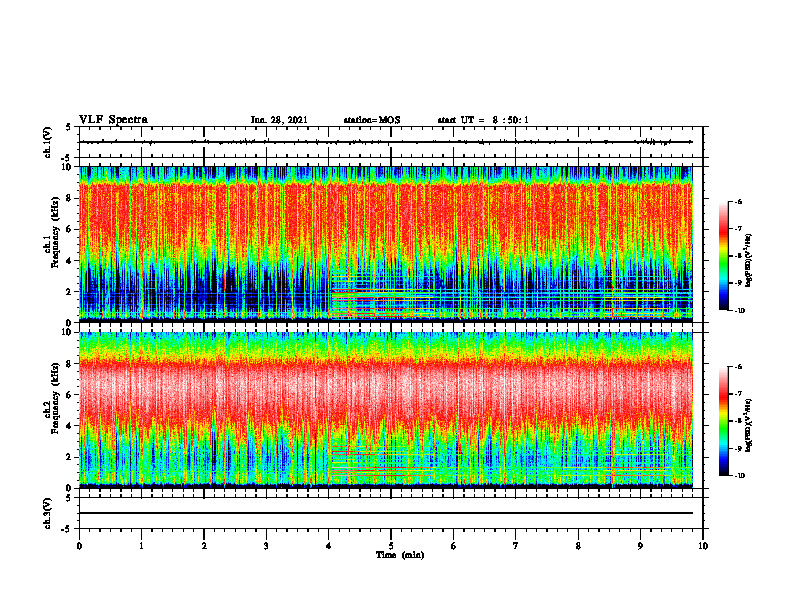Click the time axis tick label "9"
Image resolution: width=792 pixels, height=612 pixels.
[640, 546]
